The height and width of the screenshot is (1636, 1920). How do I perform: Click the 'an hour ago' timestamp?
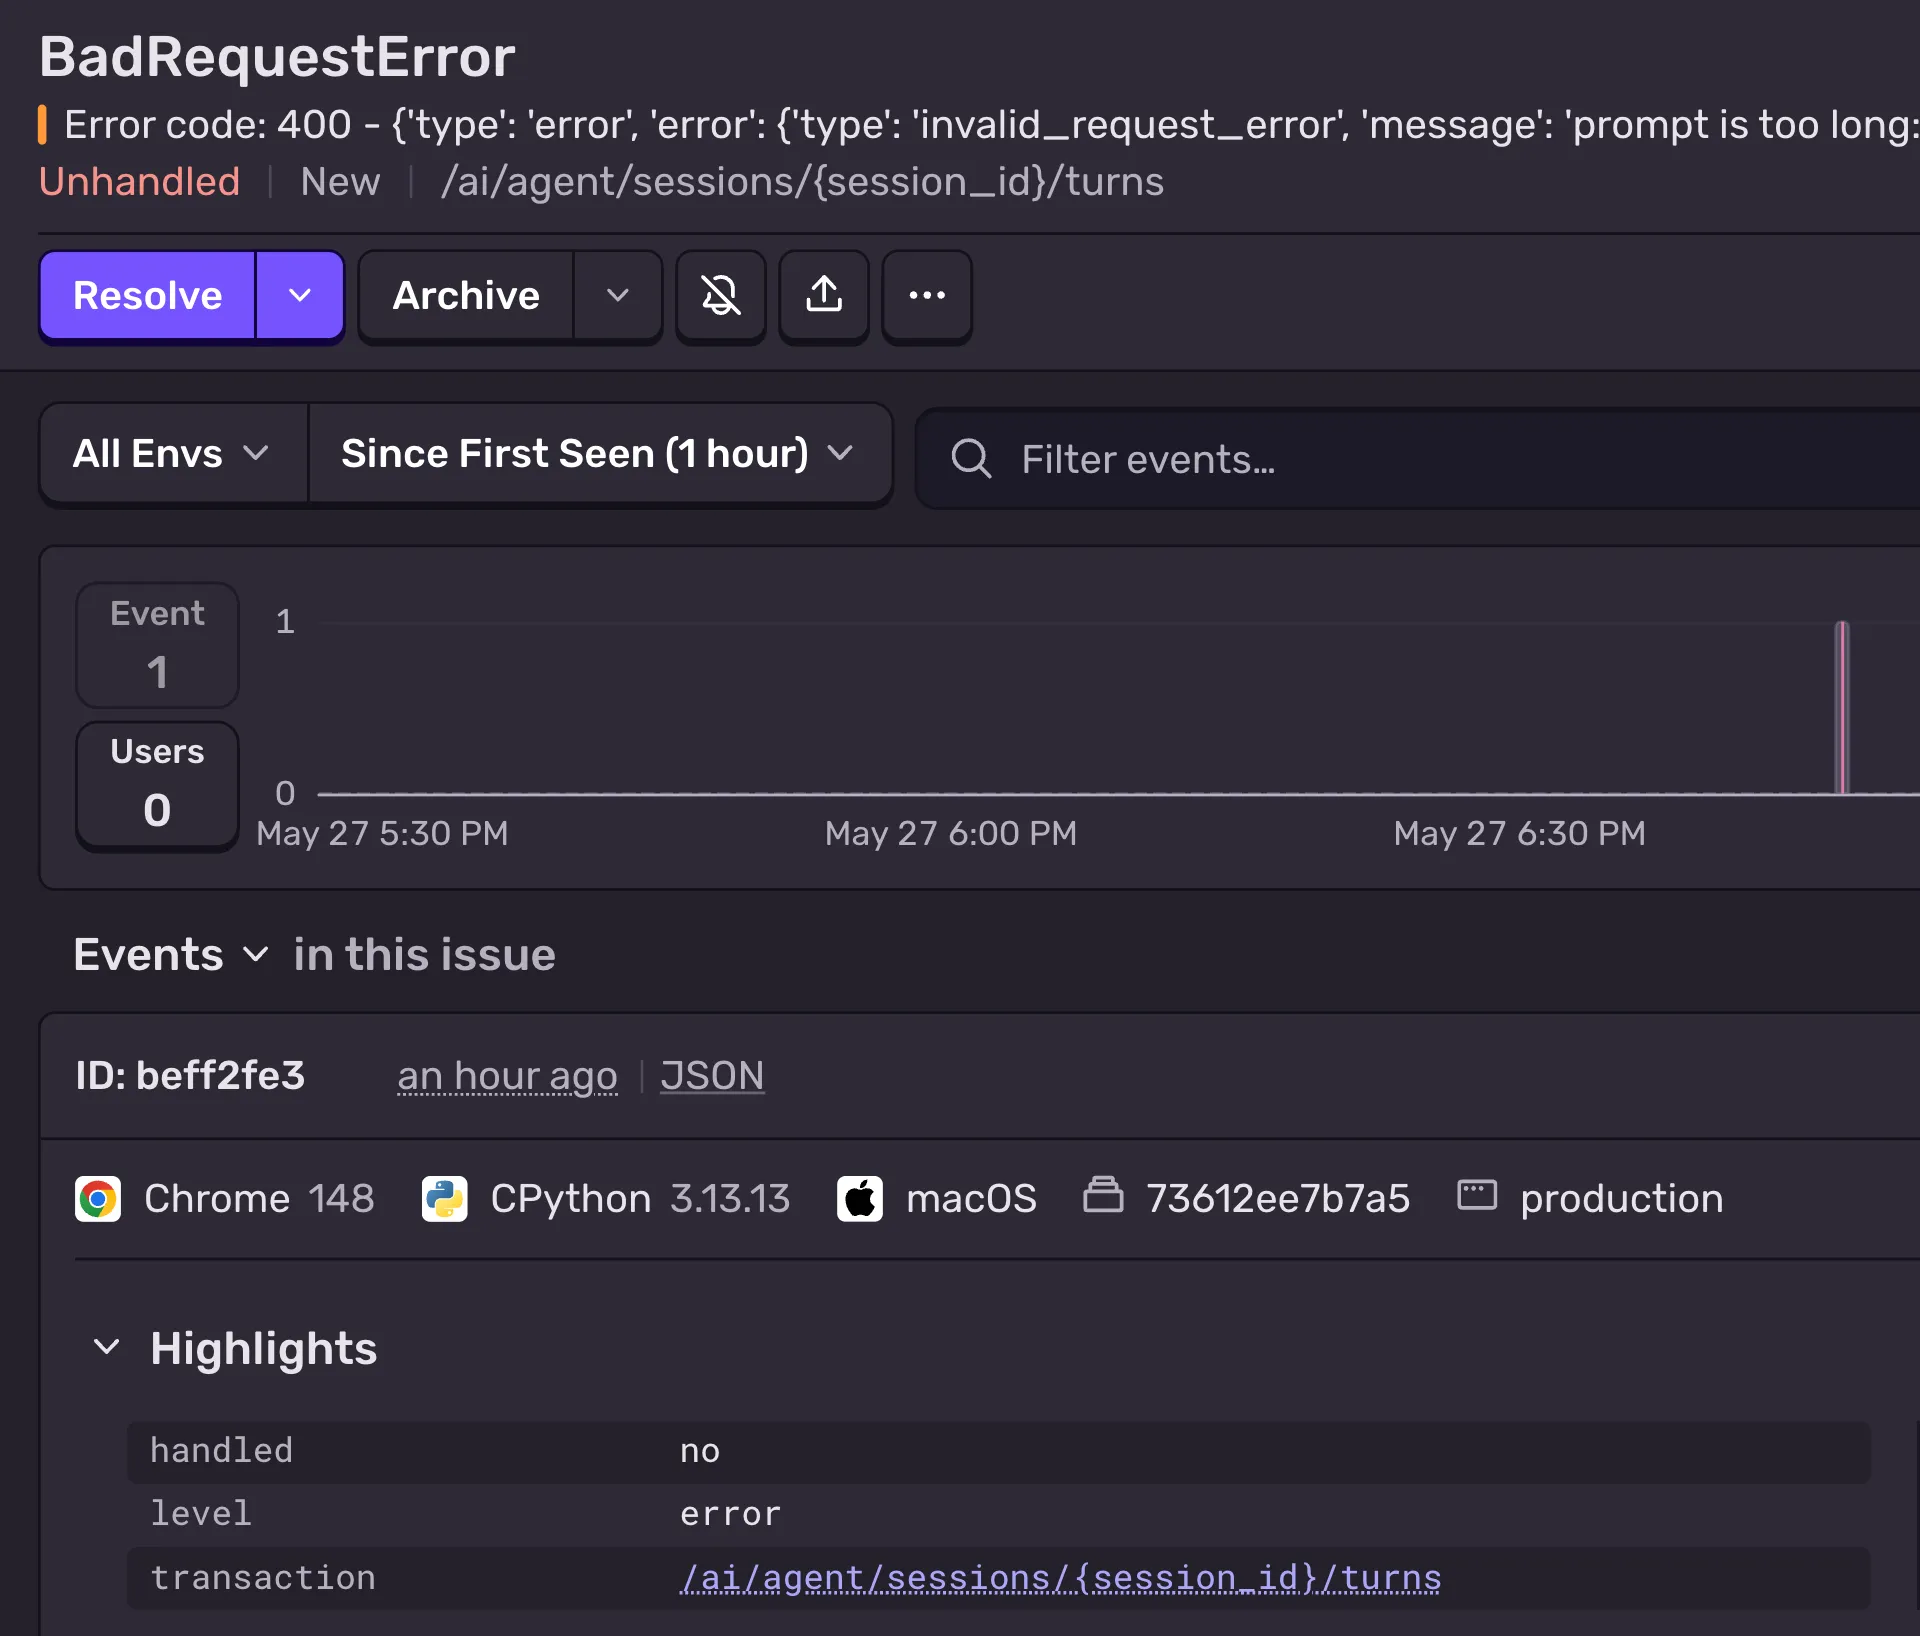[x=507, y=1076]
